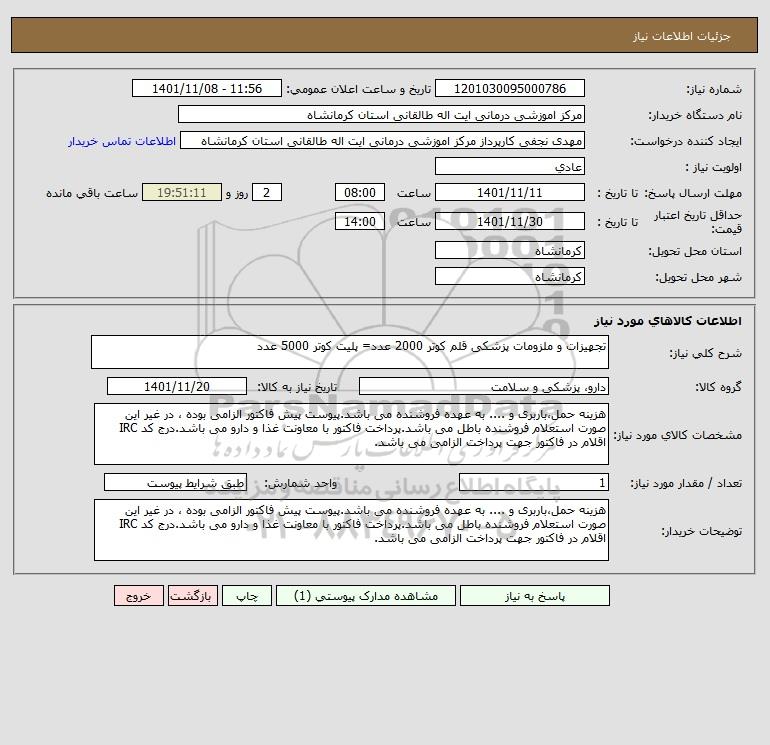Click the remaining days field 2
This screenshot has width=770, height=745.
point(267,193)
